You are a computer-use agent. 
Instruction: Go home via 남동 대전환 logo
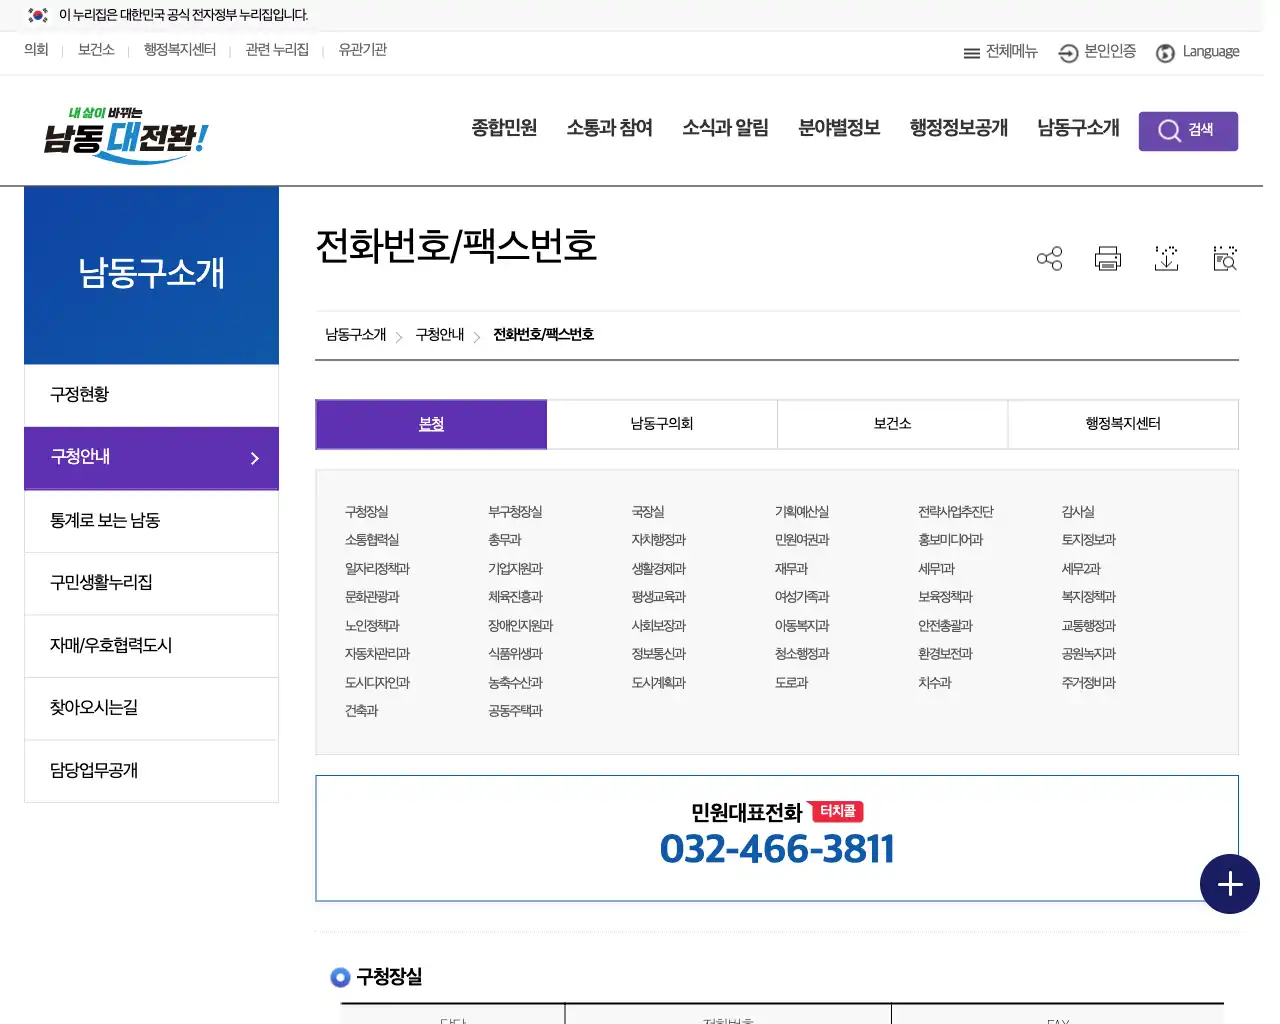click(x=125, y=135)
